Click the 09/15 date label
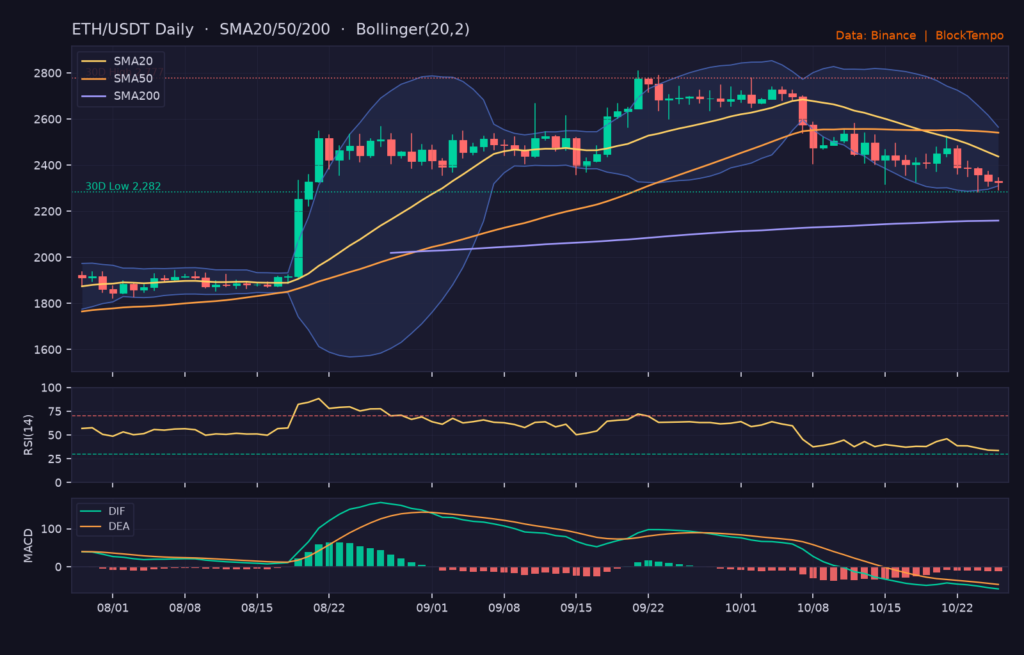 pyautogui.click(x=576, y=608)
